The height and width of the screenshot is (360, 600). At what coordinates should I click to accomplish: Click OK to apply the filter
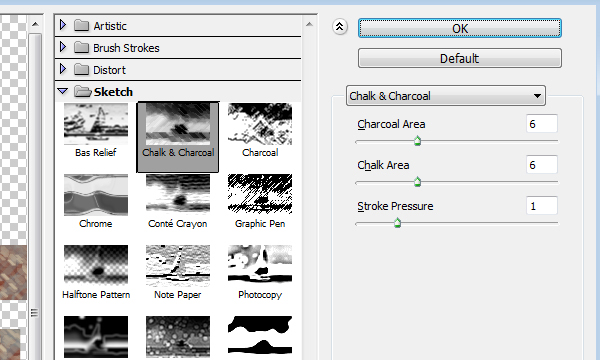(460, 28)
